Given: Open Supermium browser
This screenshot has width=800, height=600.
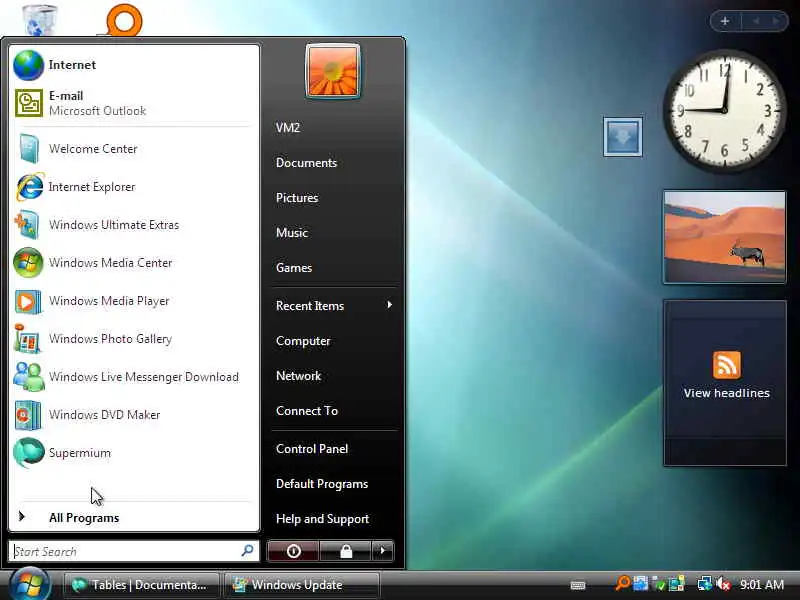Looking at the screenshot, I should (x=134, y=453).
